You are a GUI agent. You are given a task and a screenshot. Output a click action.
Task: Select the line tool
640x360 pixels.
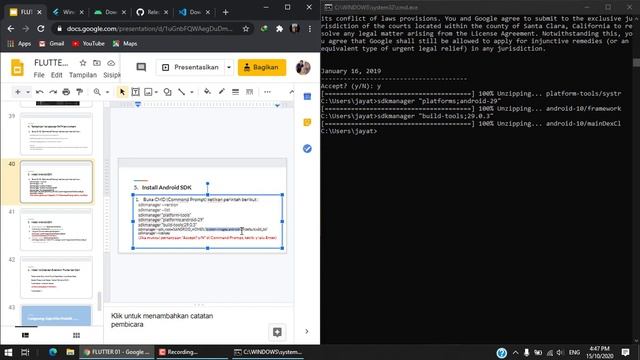point(182,92)
